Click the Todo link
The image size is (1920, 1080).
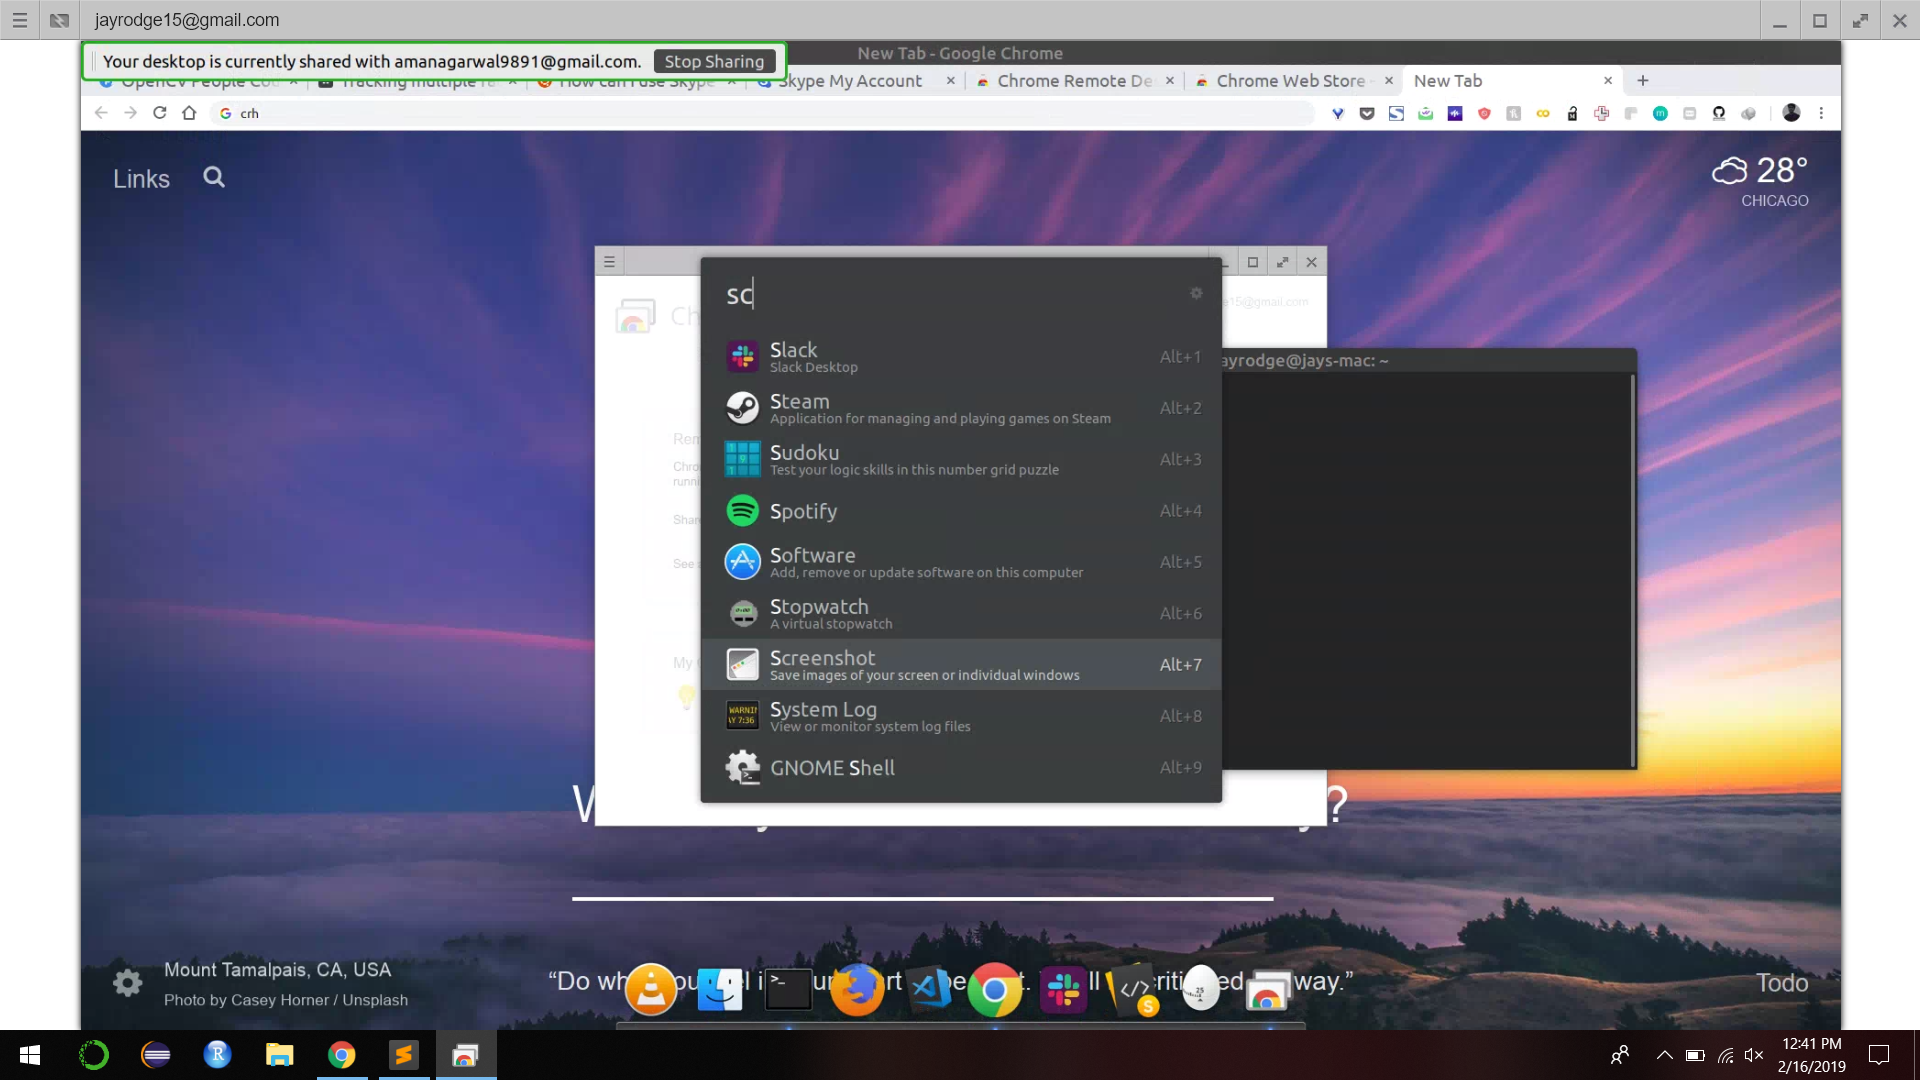point(1782,983)
